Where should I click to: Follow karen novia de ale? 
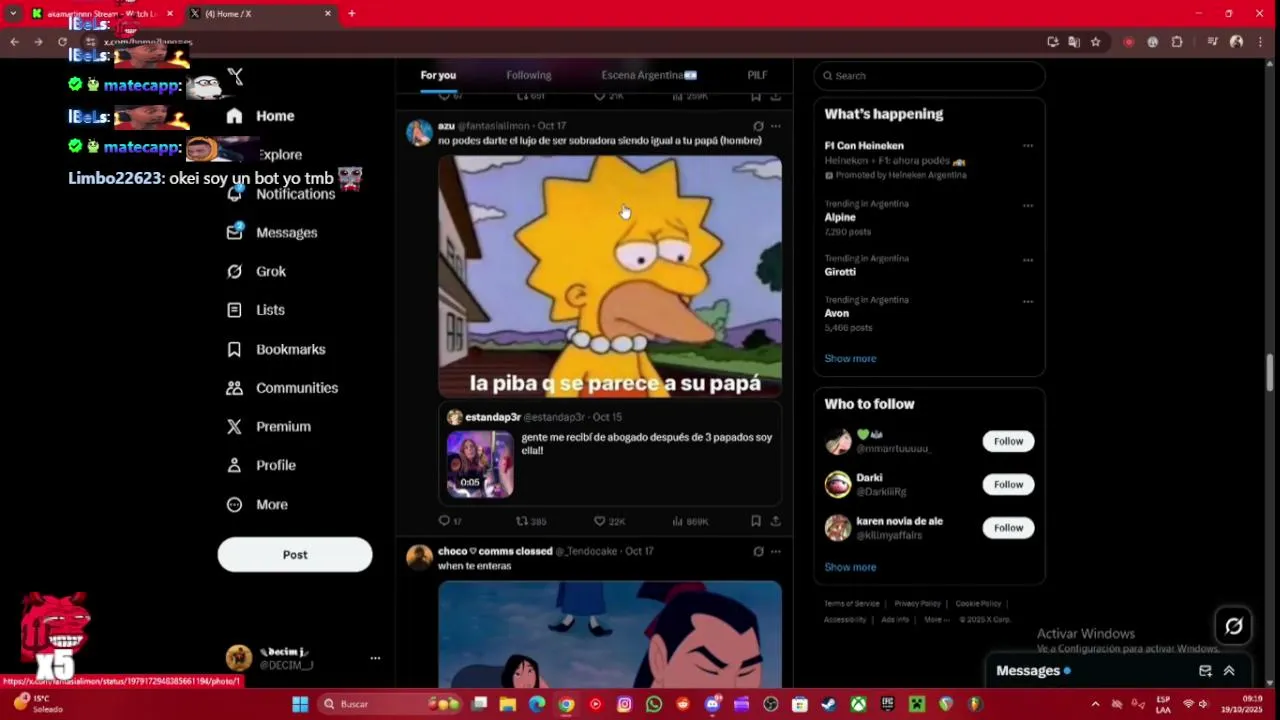[1008, 527]
